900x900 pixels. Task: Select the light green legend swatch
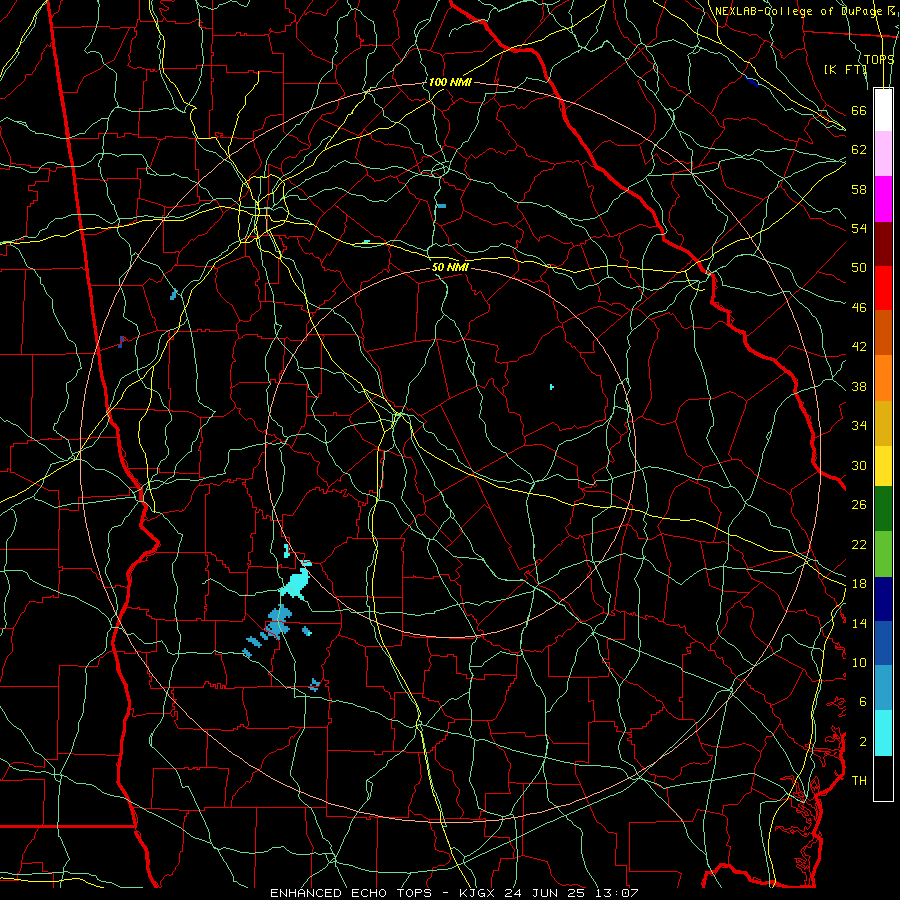[x=883, y=554]
